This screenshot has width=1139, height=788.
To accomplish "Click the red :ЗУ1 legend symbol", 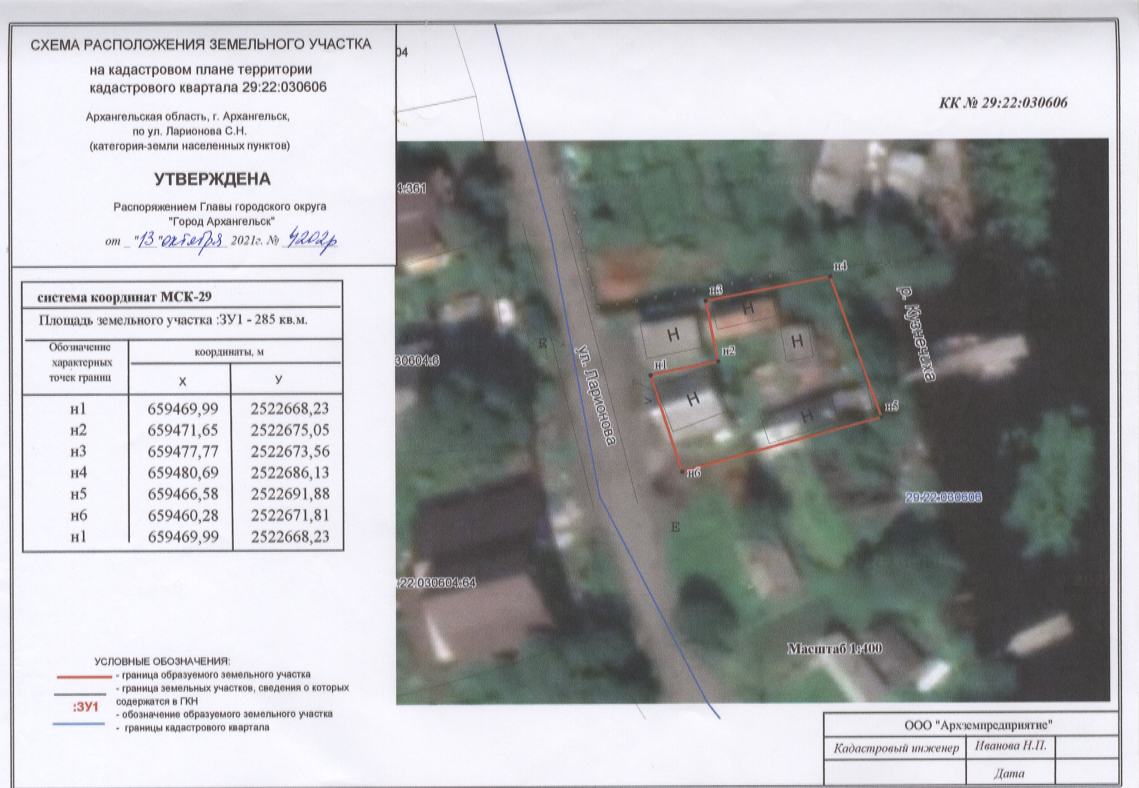I will tap(86, 707).
